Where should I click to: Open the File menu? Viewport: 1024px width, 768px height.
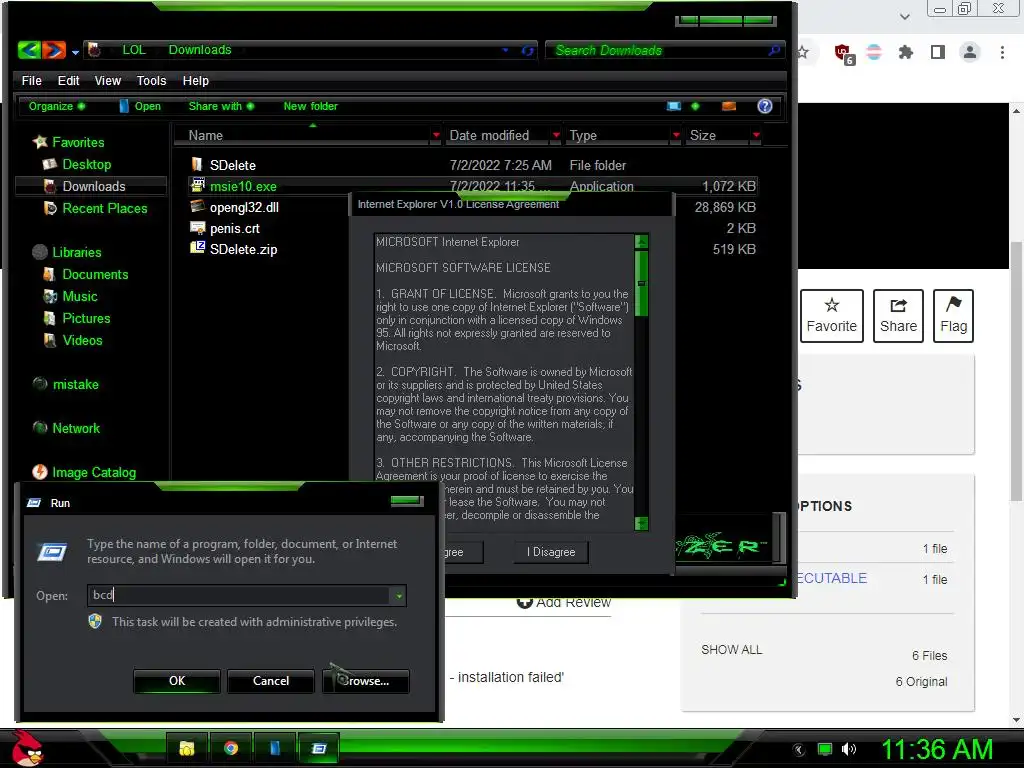31,80
